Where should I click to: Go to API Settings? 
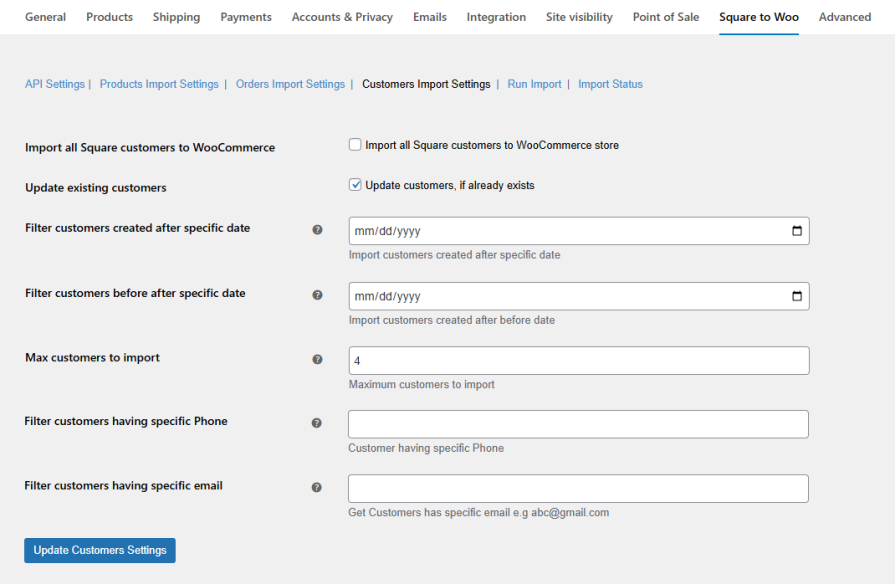[54, 84]
